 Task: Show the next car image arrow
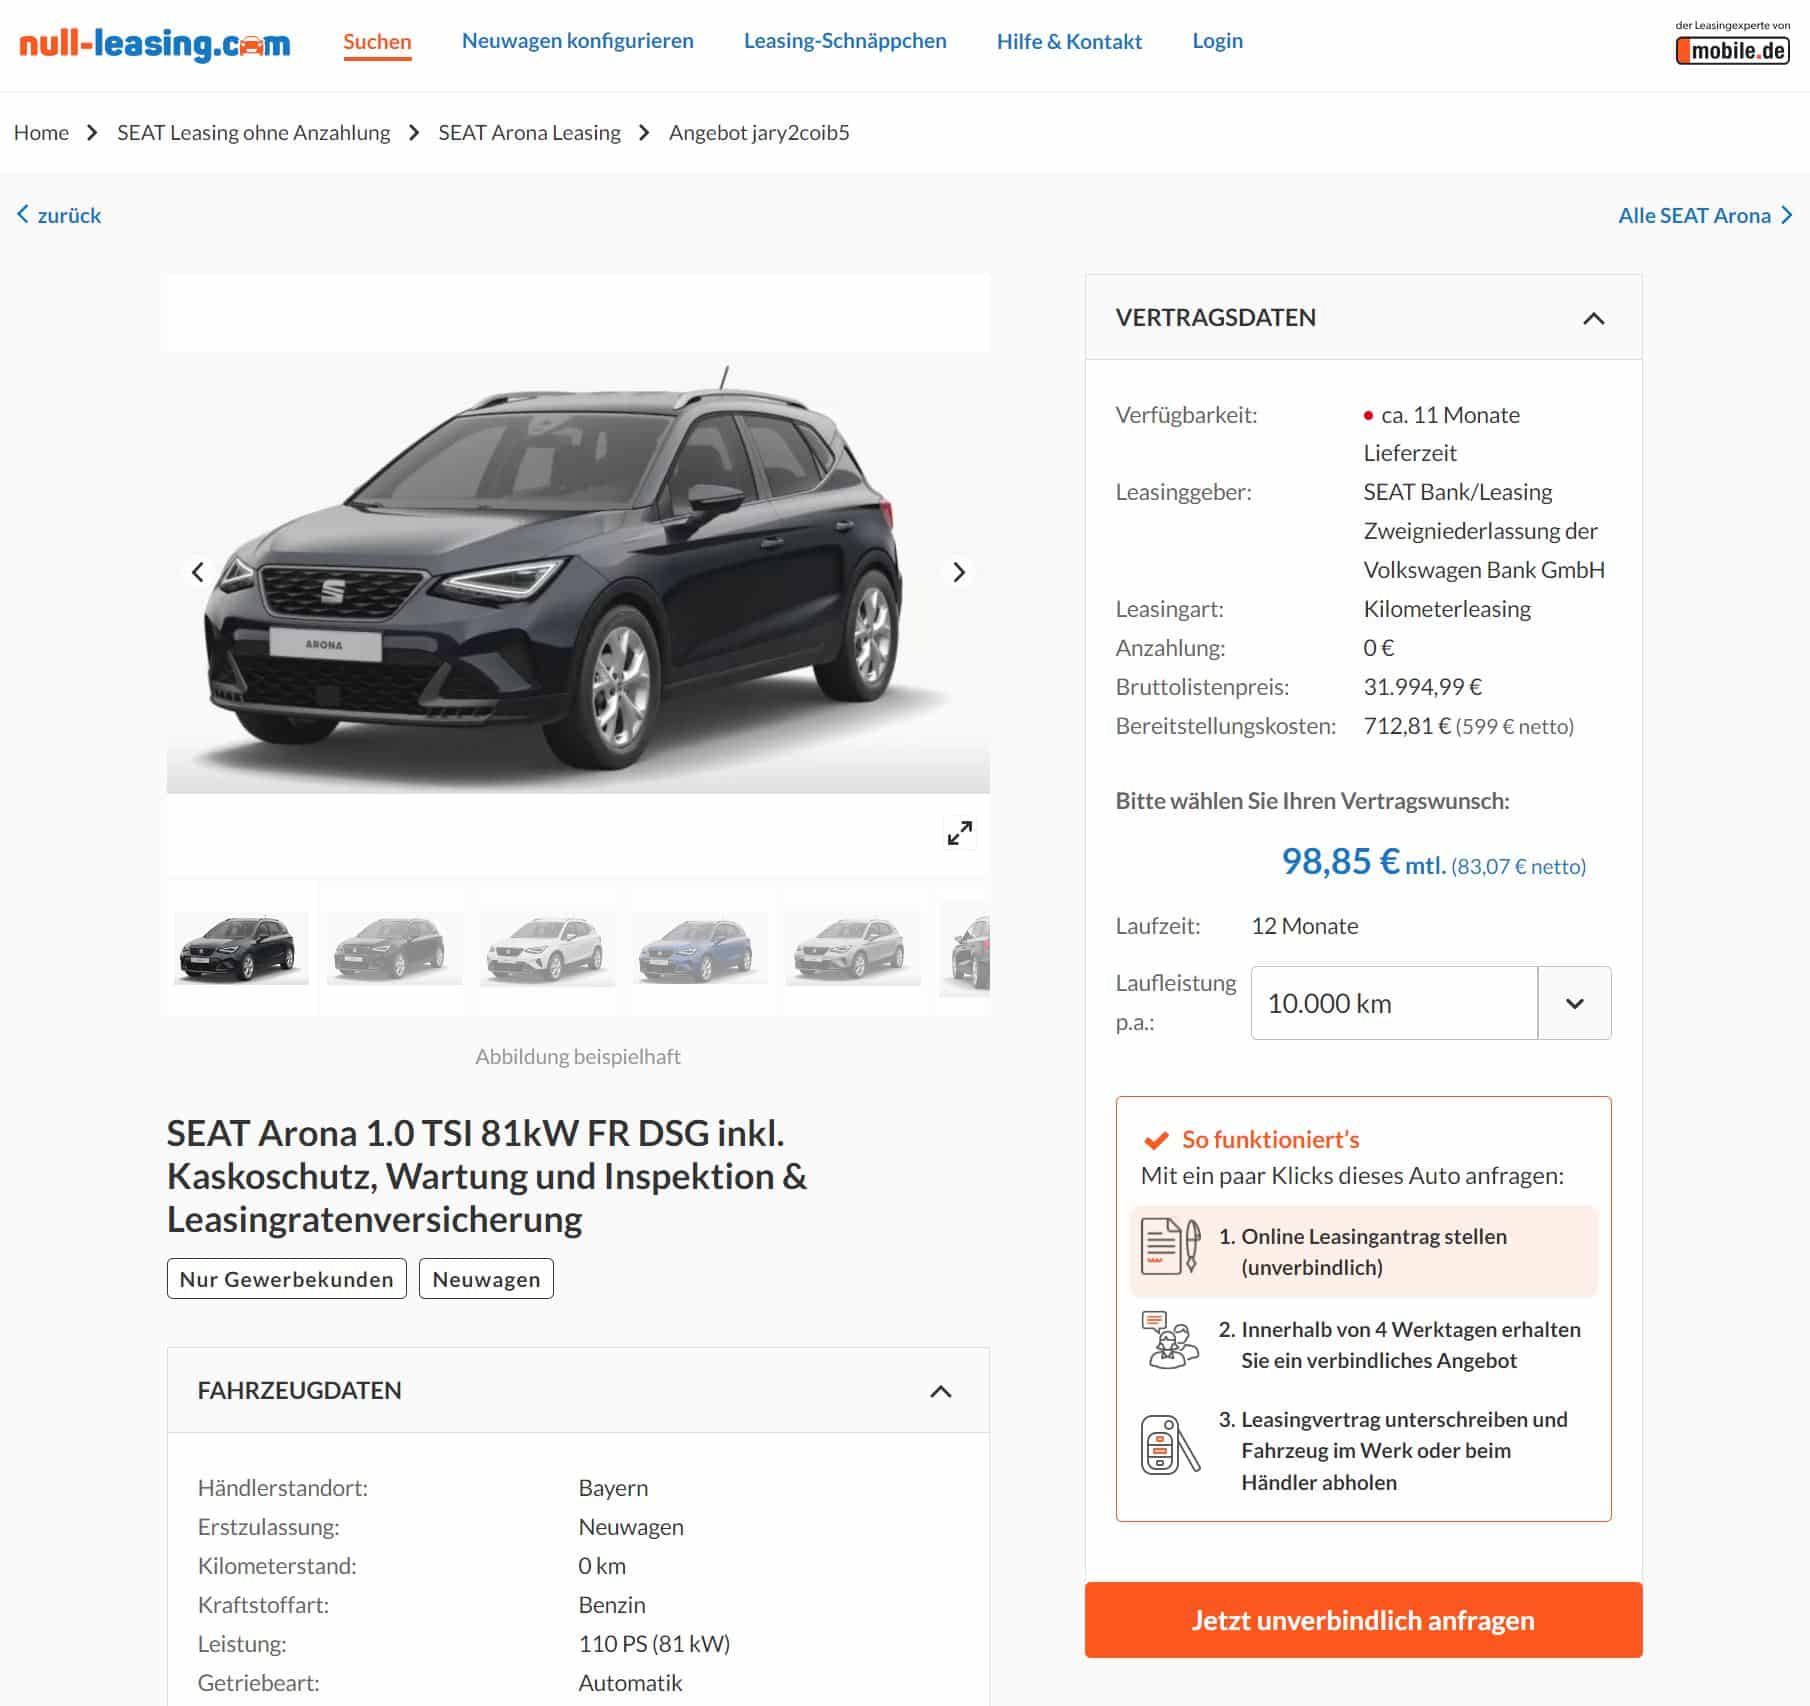point(958,572)
